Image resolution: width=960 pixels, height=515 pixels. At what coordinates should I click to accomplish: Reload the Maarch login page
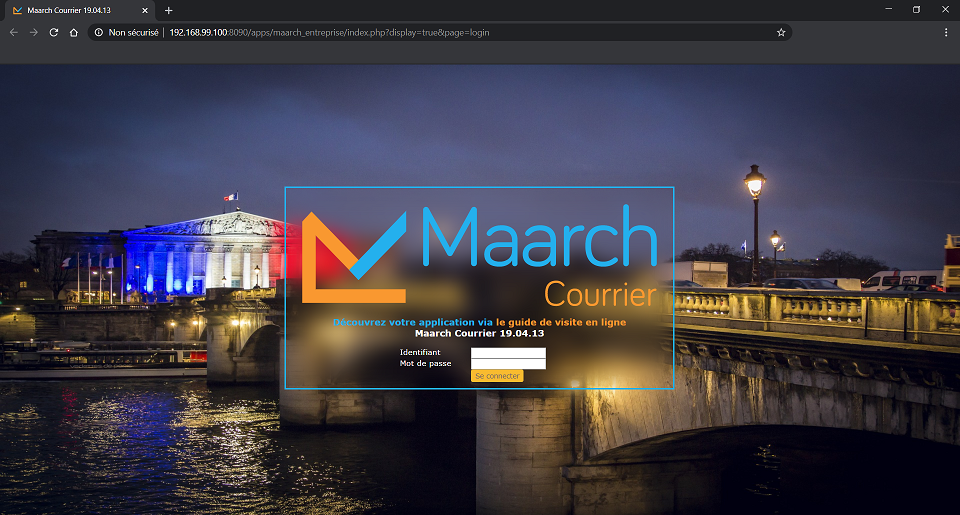(x=54, y=32)
